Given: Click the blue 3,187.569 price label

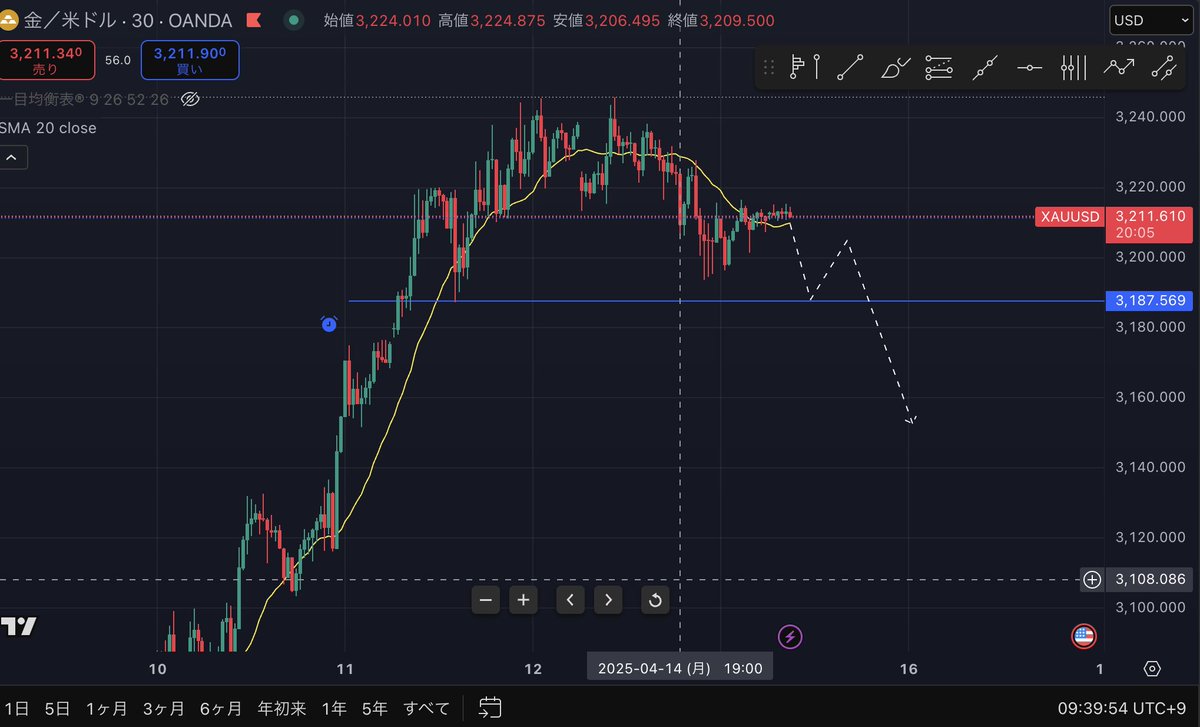Looking at the screenshot, I should point(1149,300).
